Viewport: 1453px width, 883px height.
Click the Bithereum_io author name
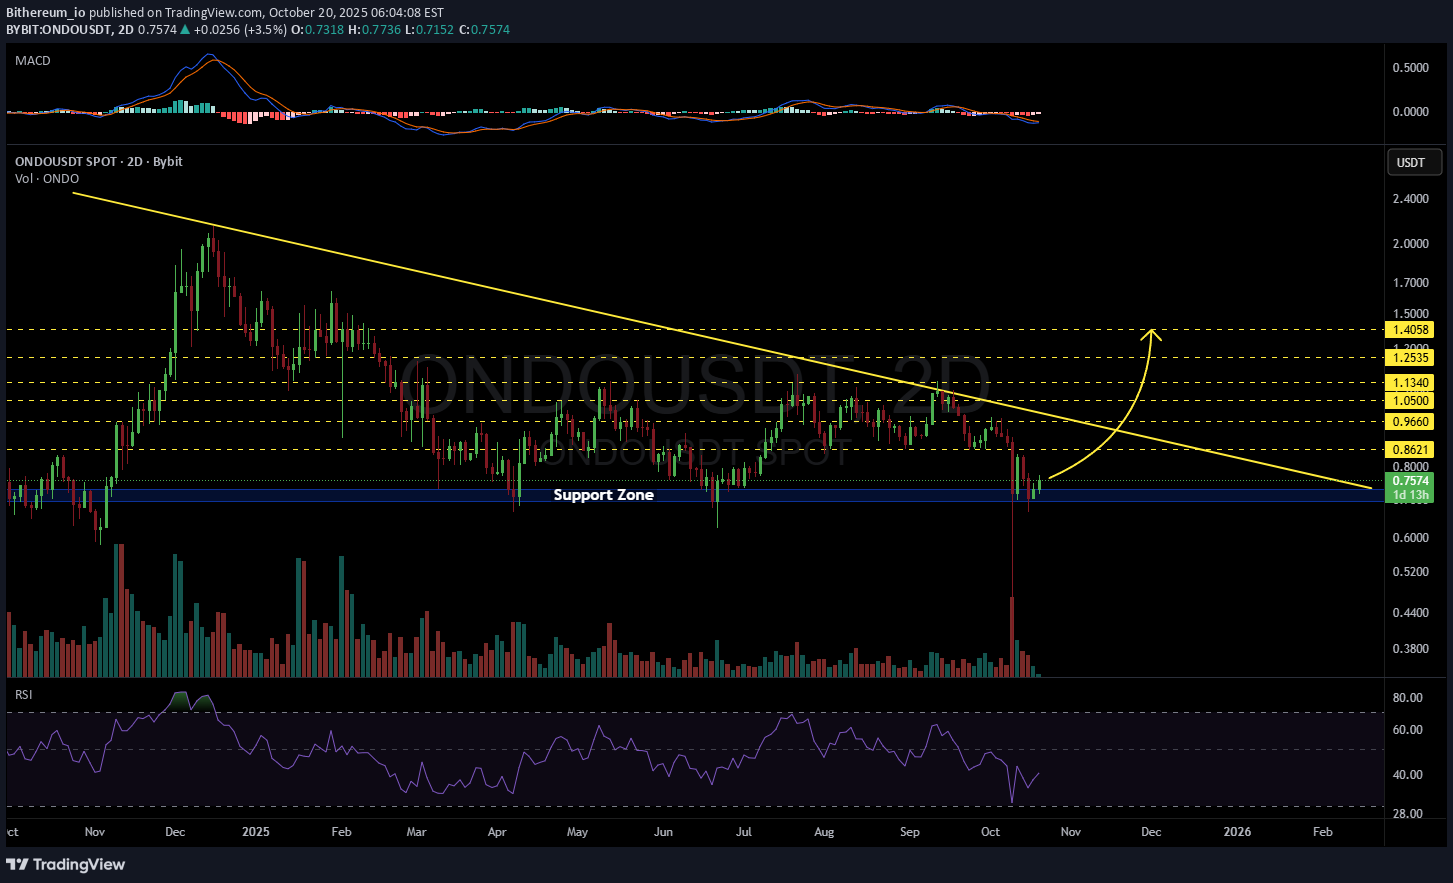click(x=46, y=13)
